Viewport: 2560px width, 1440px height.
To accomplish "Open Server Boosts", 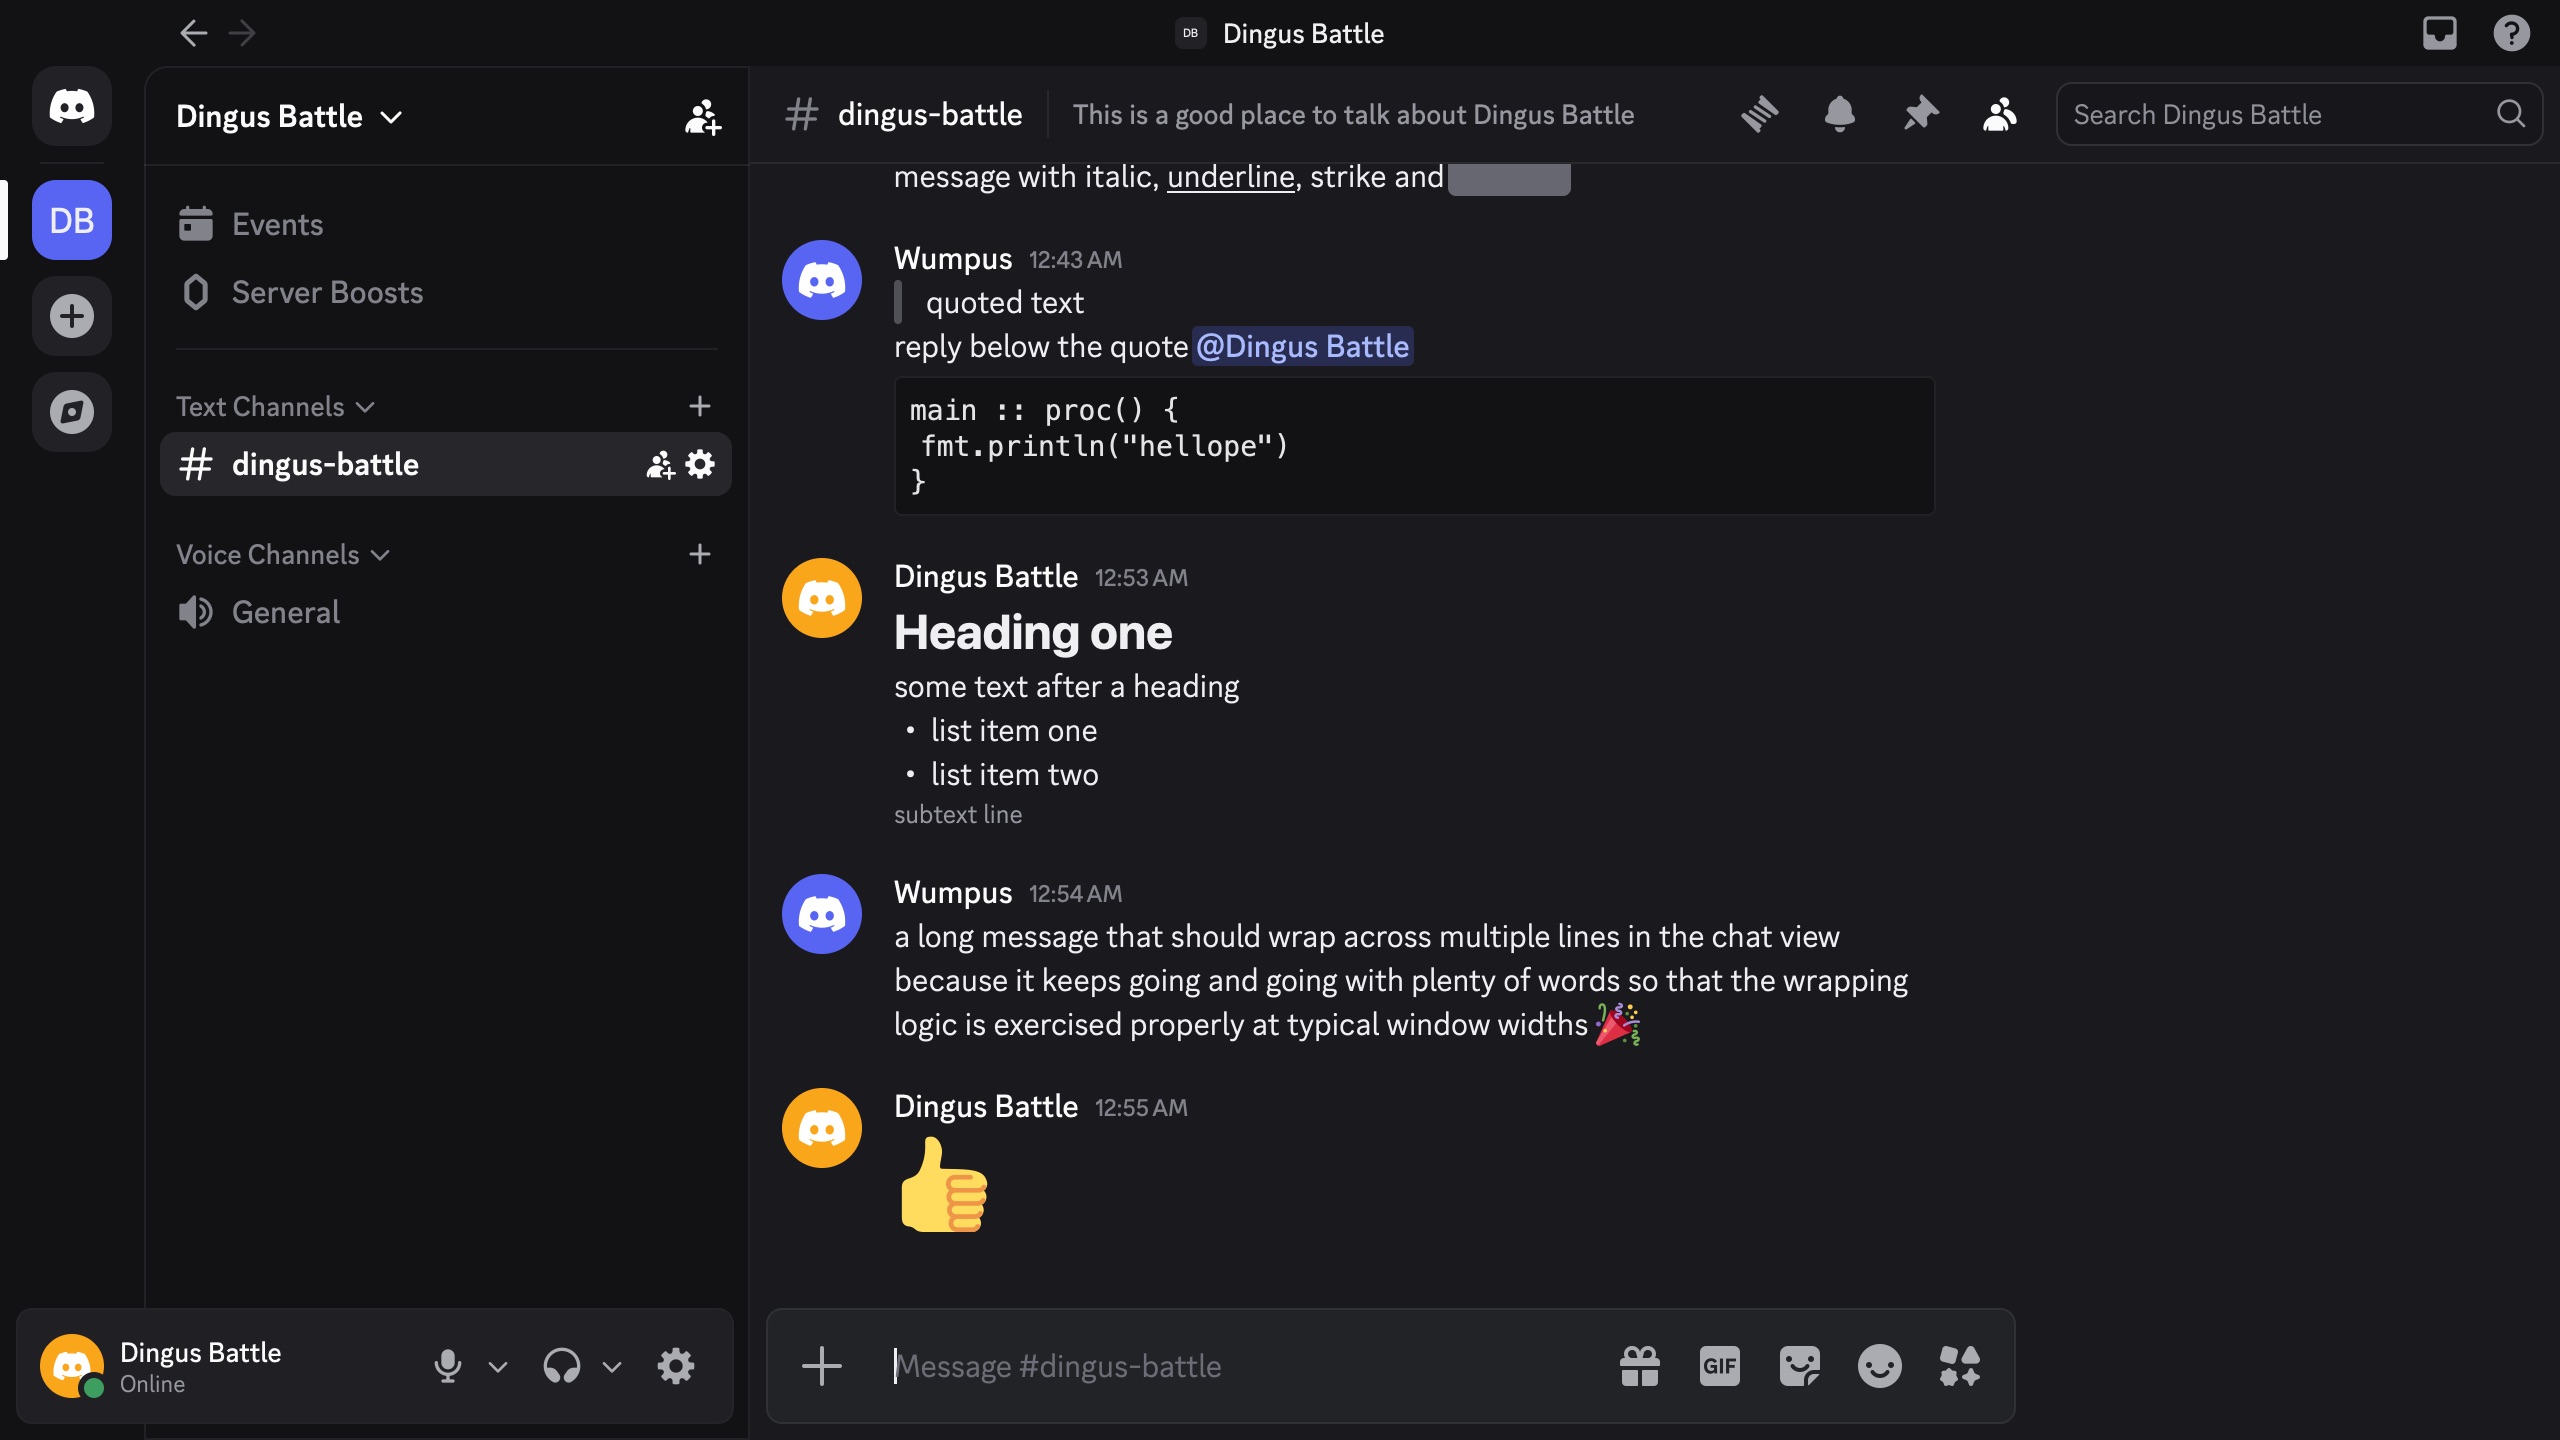I will click(446, 292).
